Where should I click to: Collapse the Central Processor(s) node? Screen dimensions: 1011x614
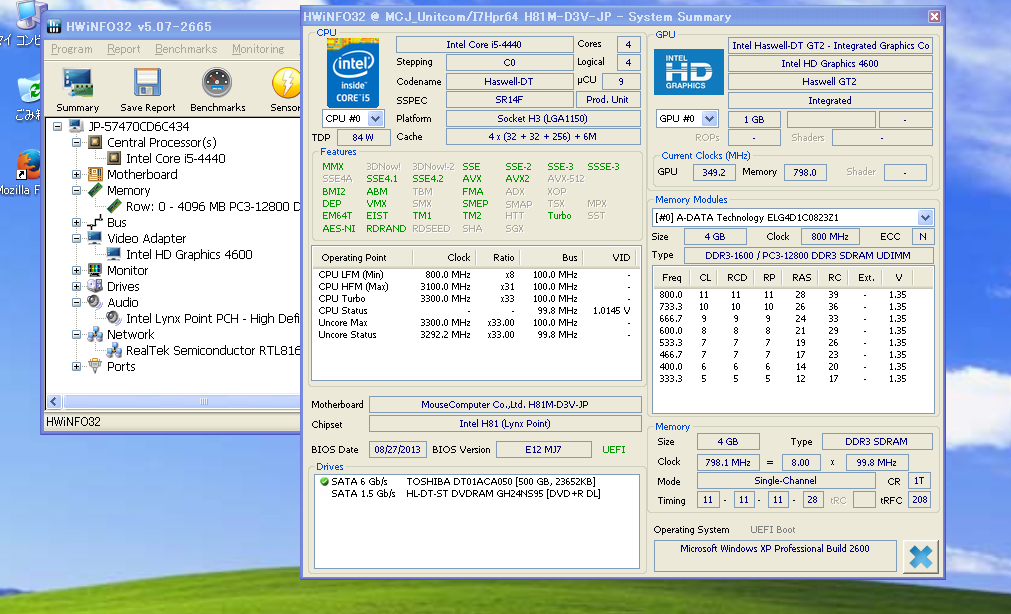pyautogui.click(x=77, y=143)
